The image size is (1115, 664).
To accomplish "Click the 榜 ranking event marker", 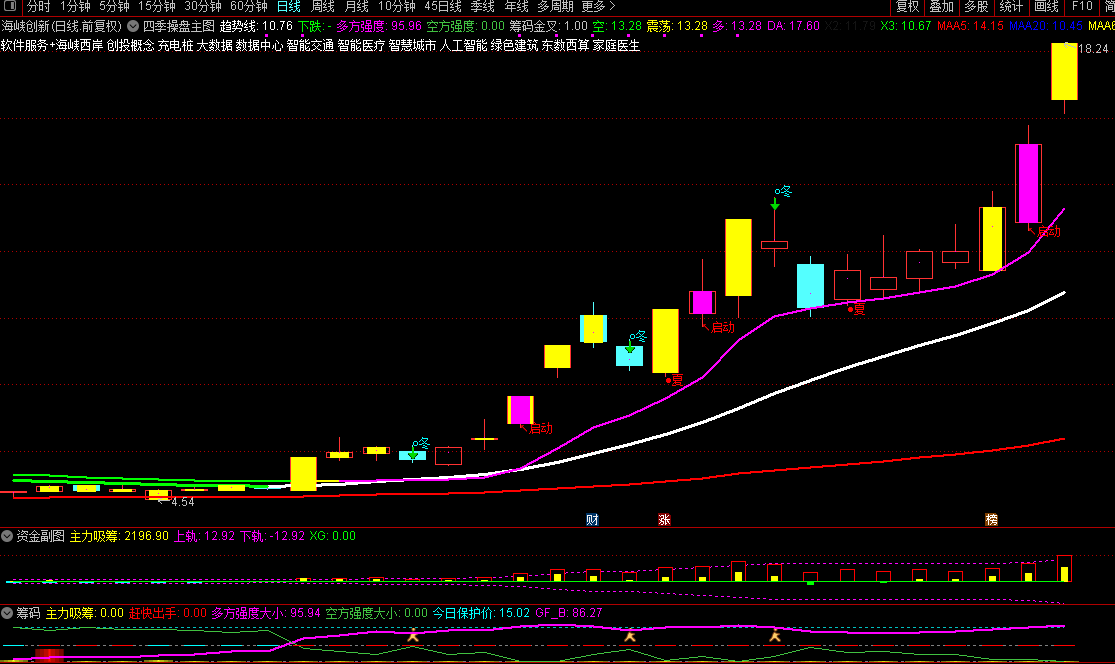I will click(x=991, y=520).
